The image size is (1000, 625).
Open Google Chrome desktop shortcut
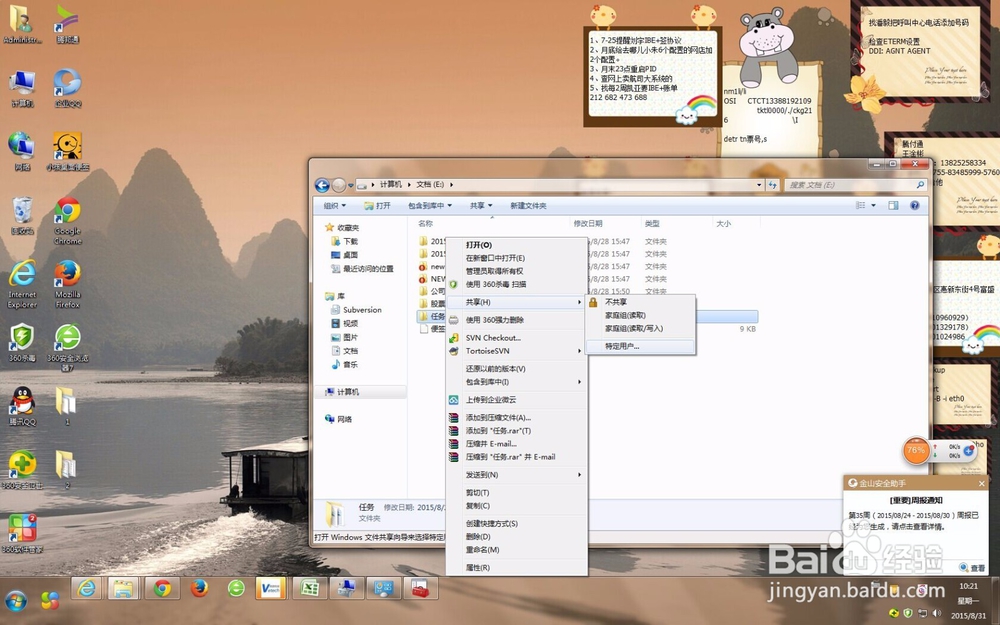click(x=68, y=221)
